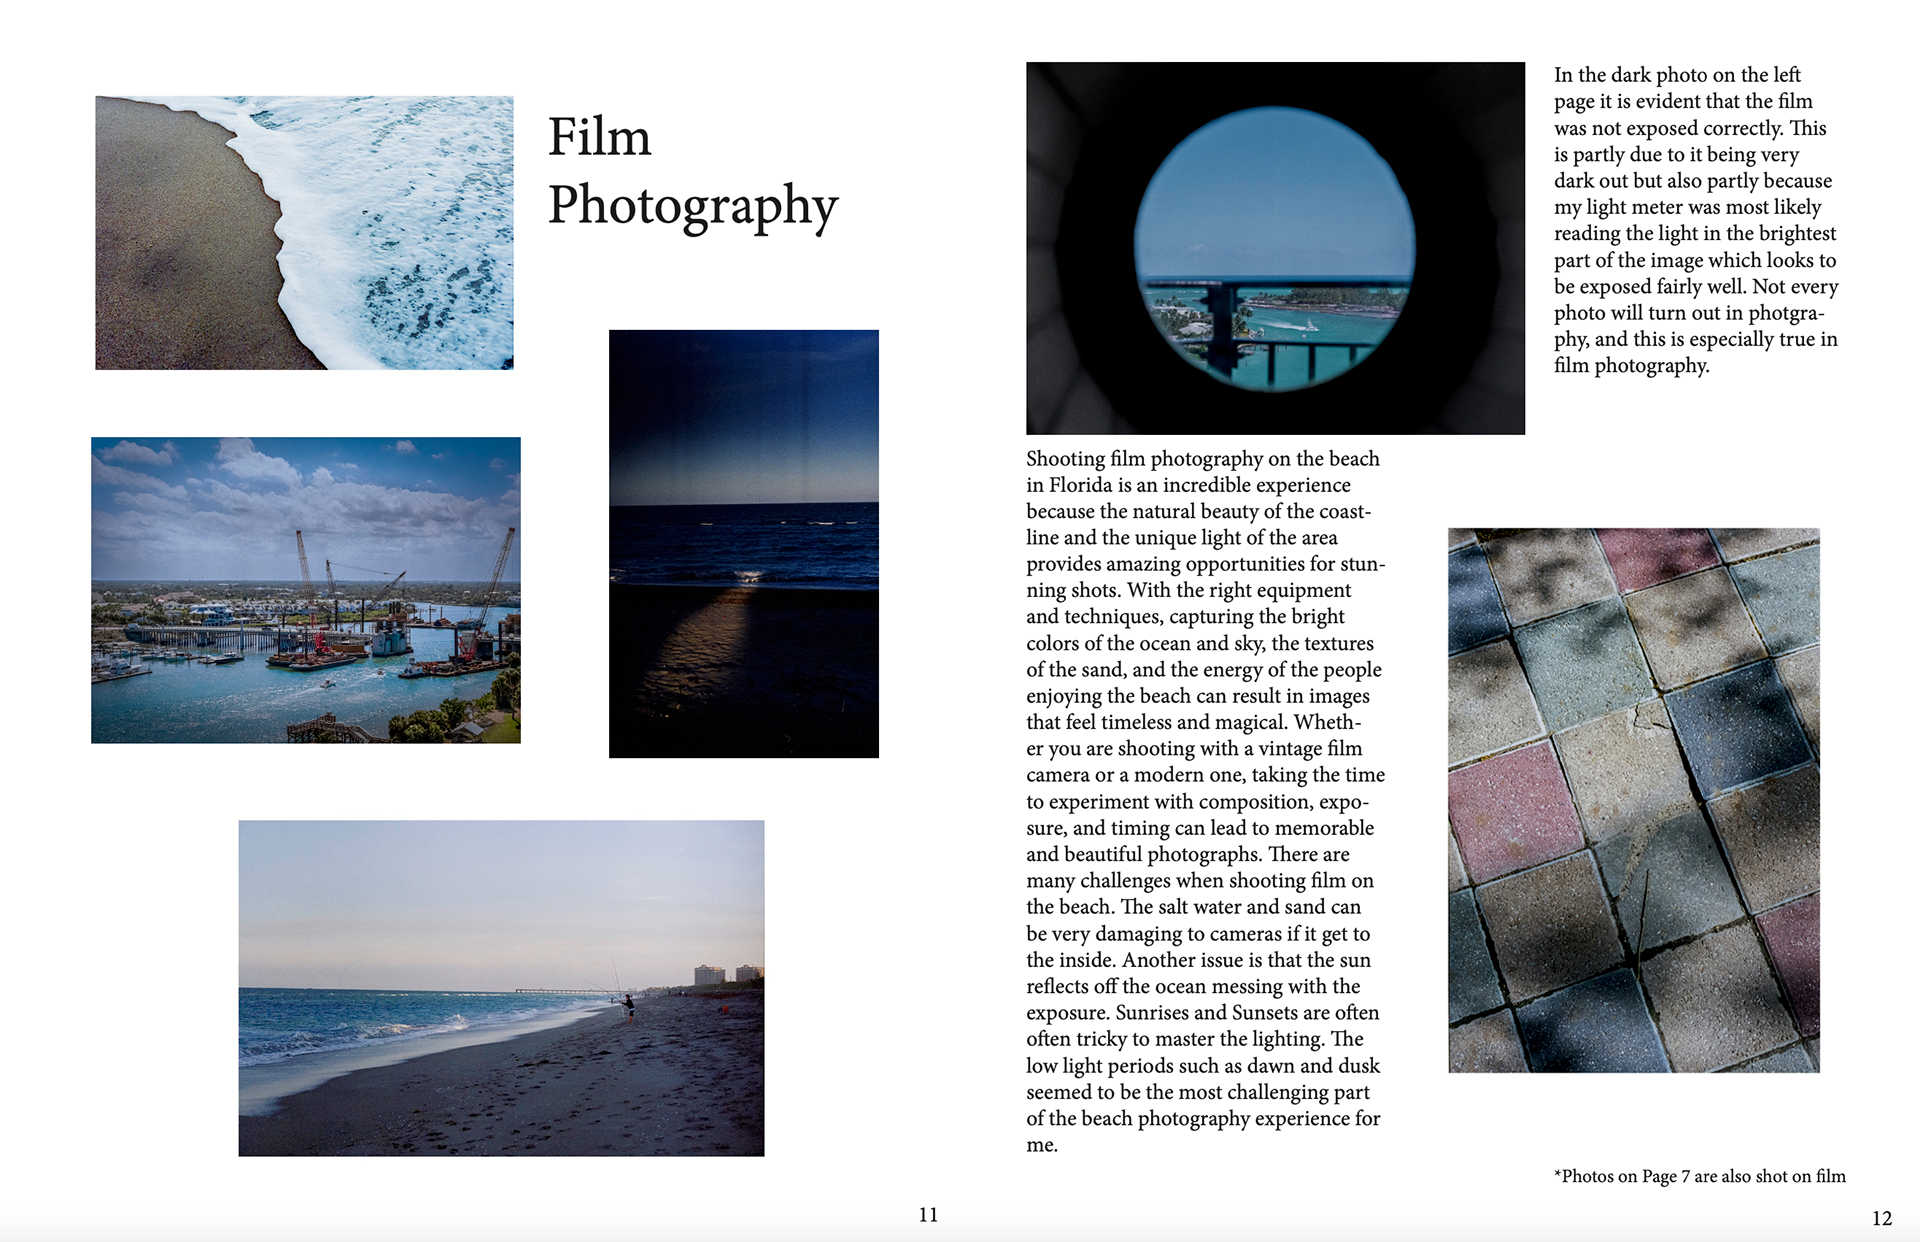Click the paragraph starting 'Shooting film photography'
Screen dimensions: 1920x1242
tap(1204, 800)
